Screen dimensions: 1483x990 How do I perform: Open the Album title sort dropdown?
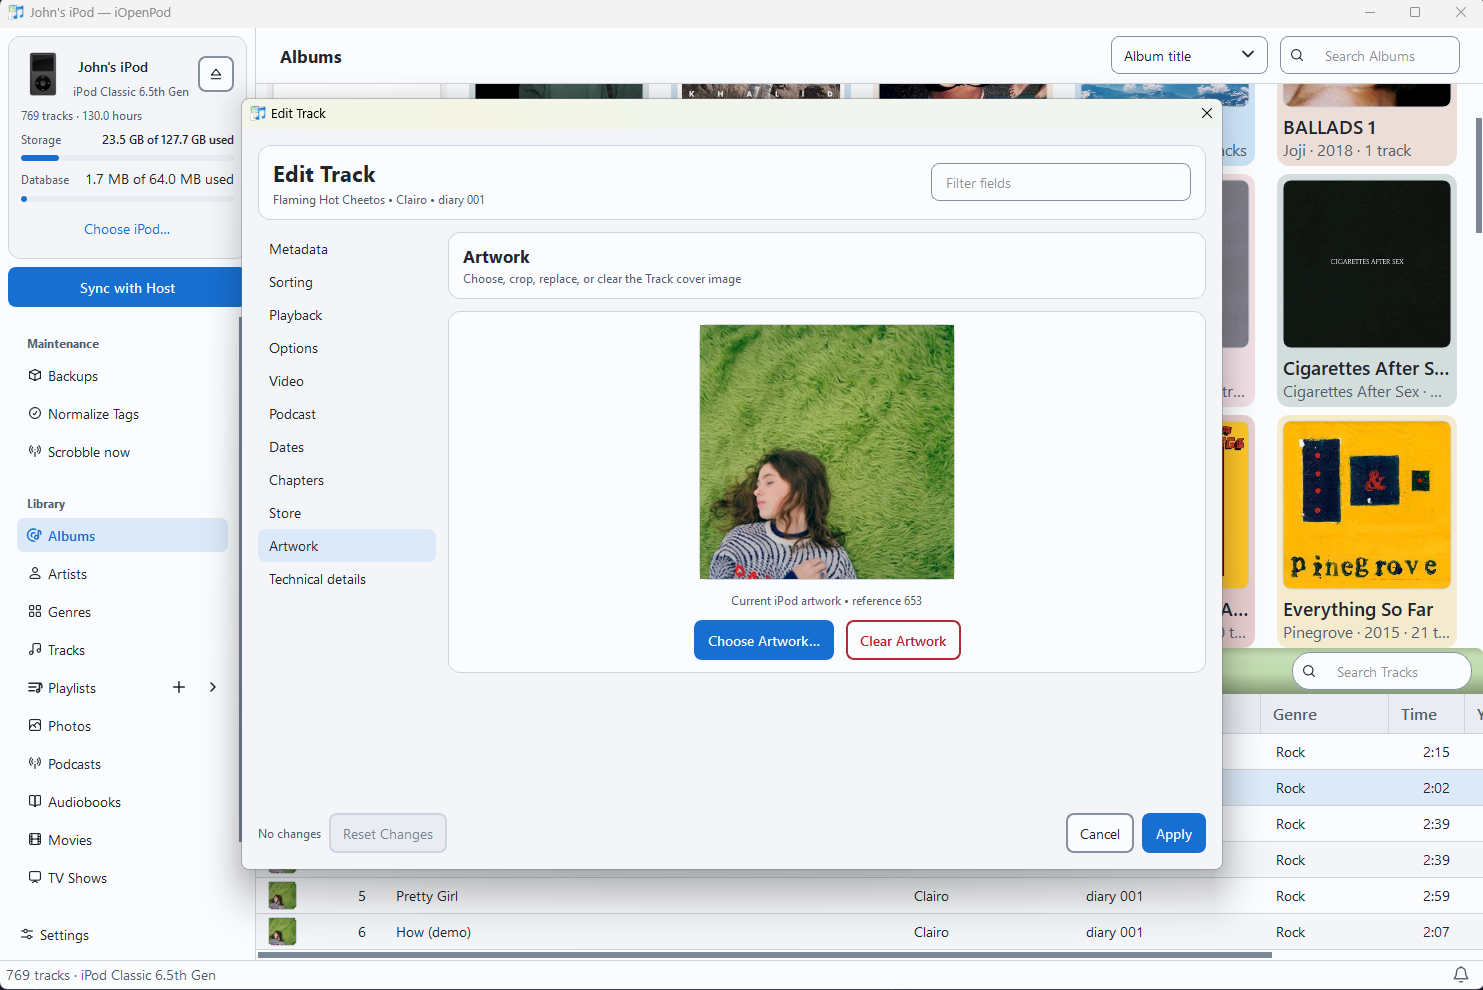tap(1189, 56)
